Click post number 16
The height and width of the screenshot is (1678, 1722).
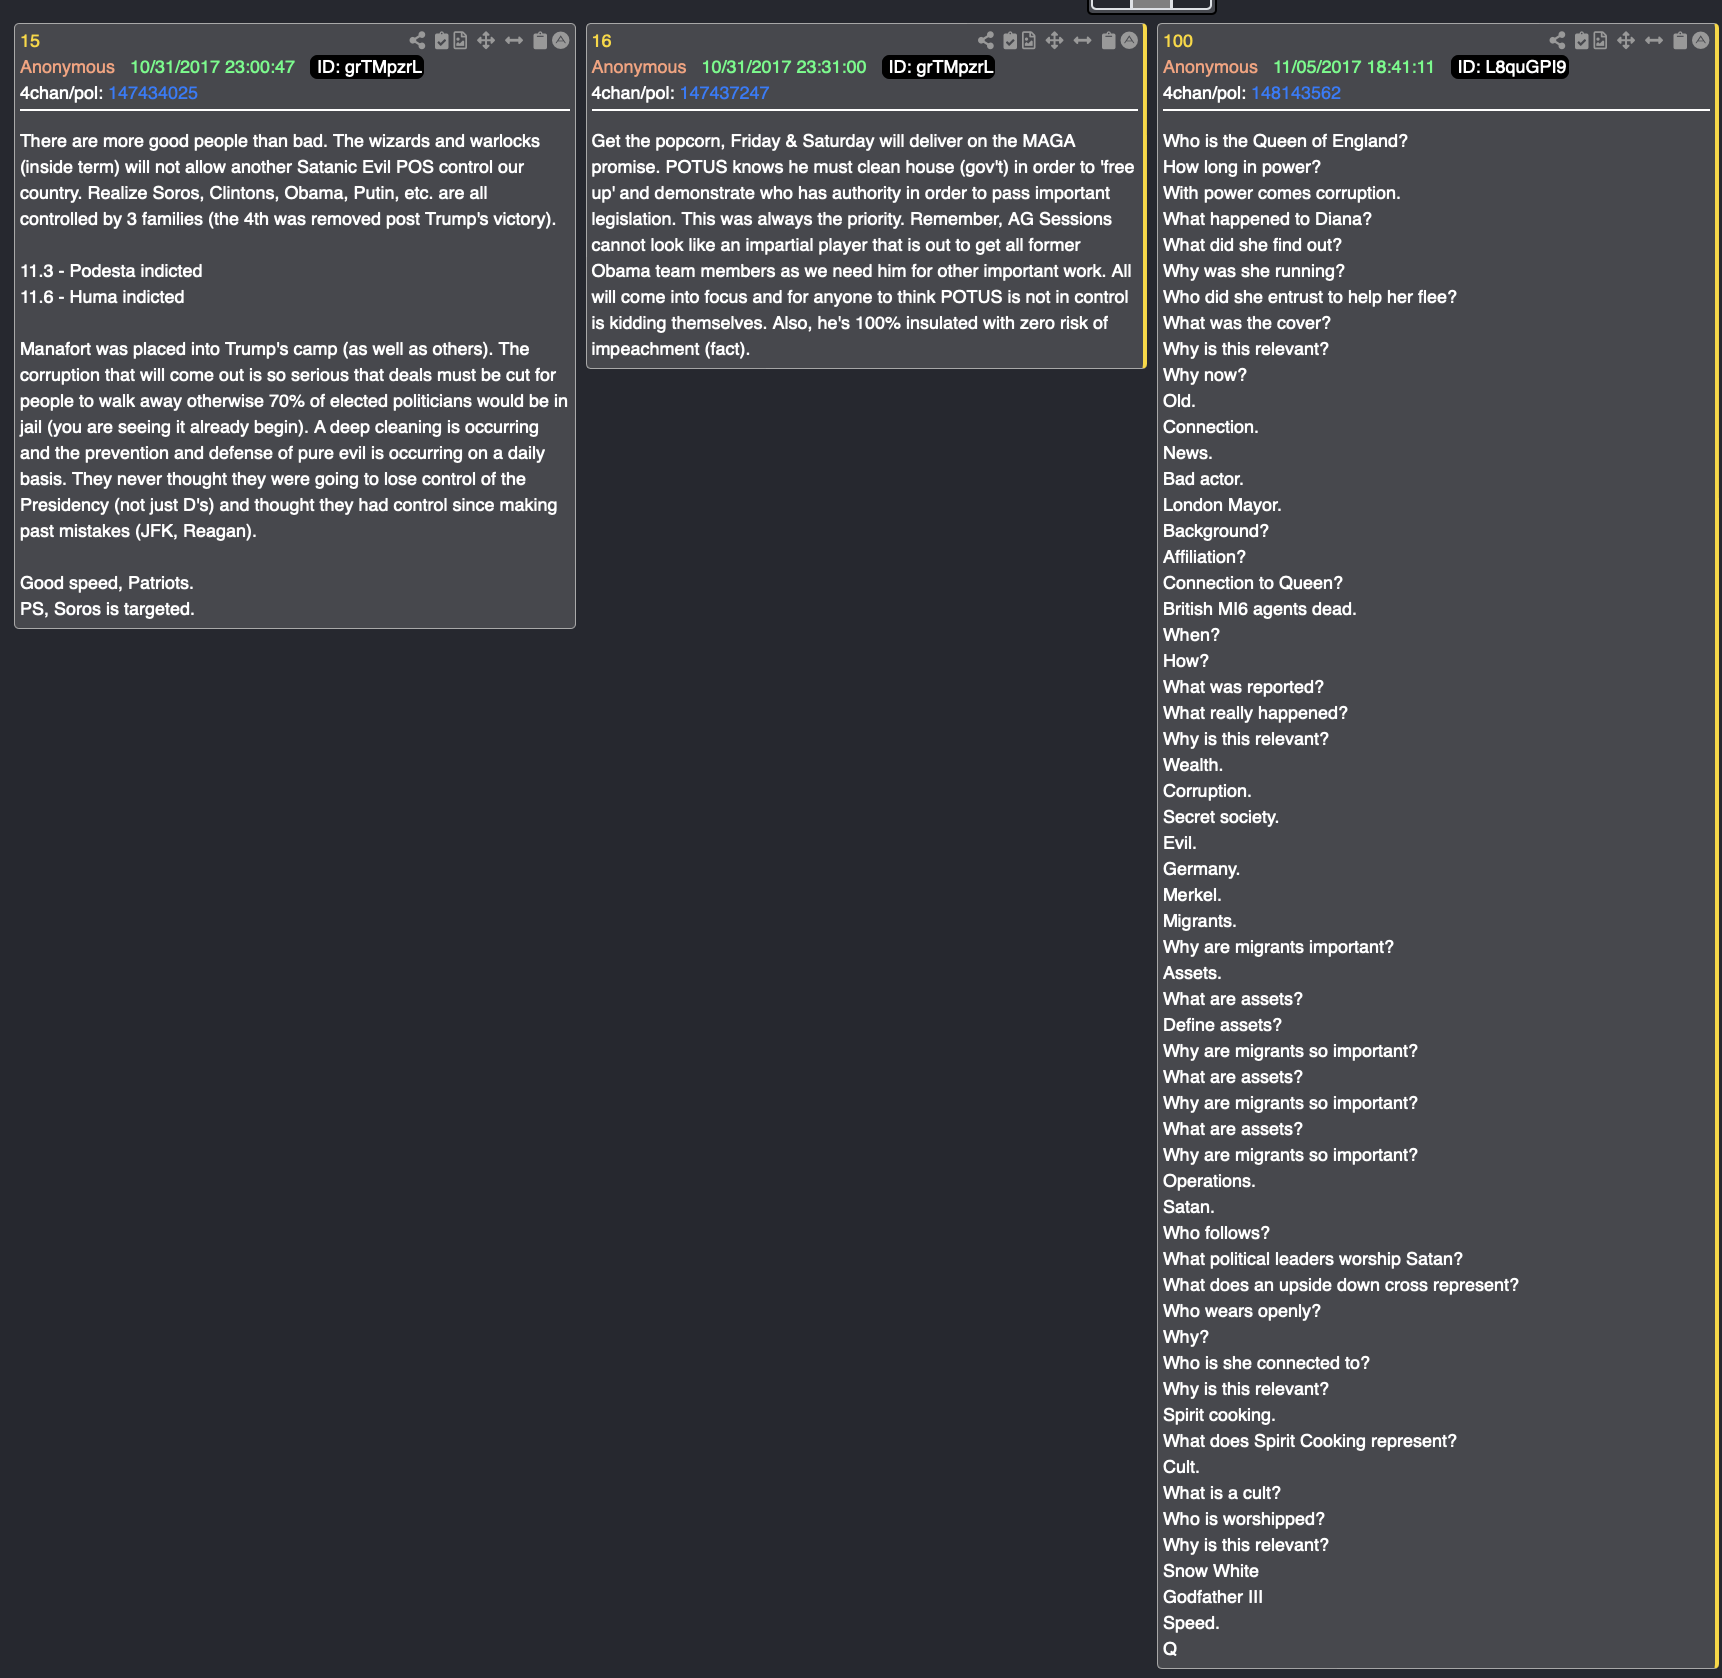(601, 41)
